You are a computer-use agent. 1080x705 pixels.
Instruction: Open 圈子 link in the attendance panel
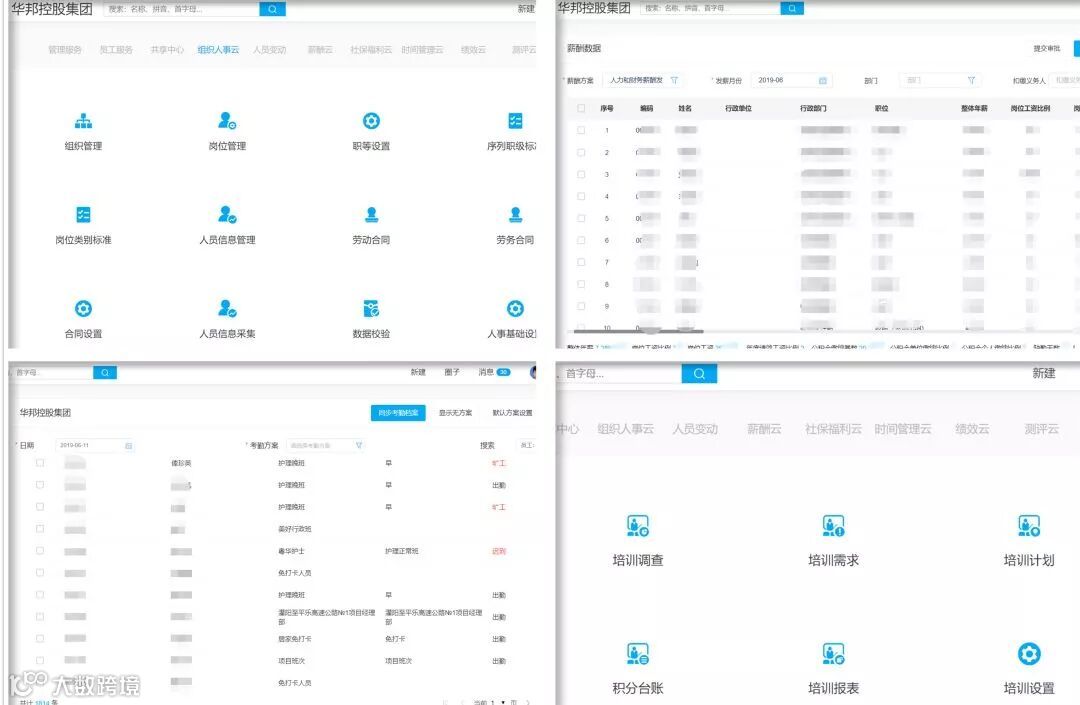pyautogui.click(x=452, y=372)
